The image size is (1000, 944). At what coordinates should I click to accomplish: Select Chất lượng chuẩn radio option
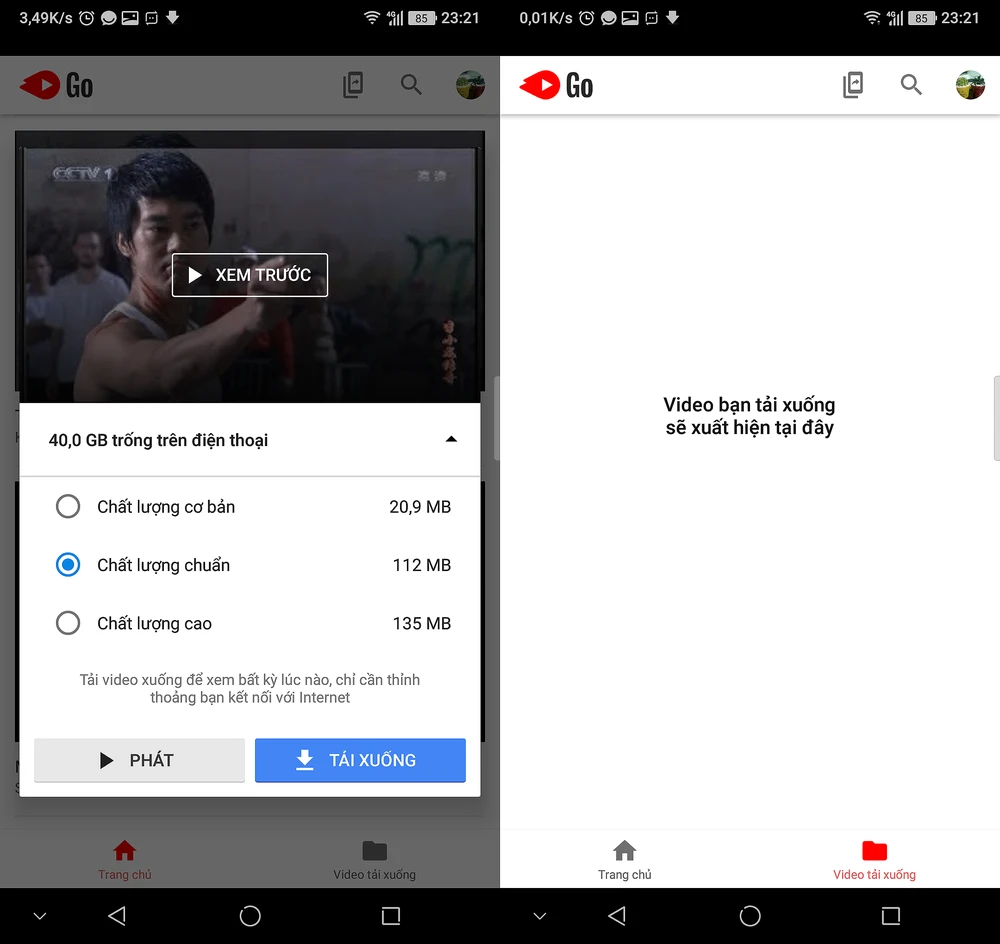coord(68,565)
